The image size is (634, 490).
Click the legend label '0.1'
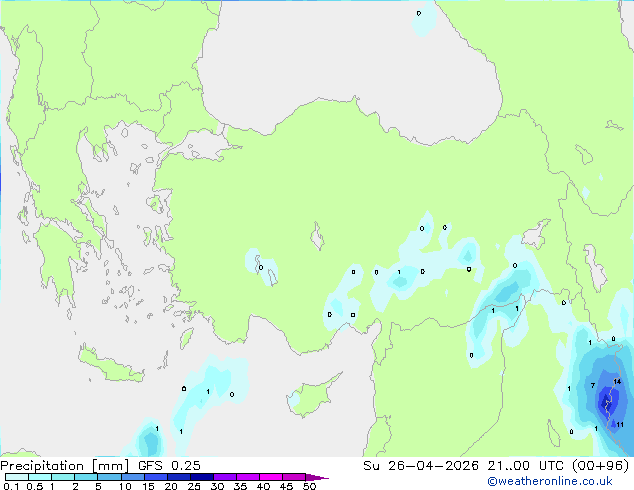point(11,486)
